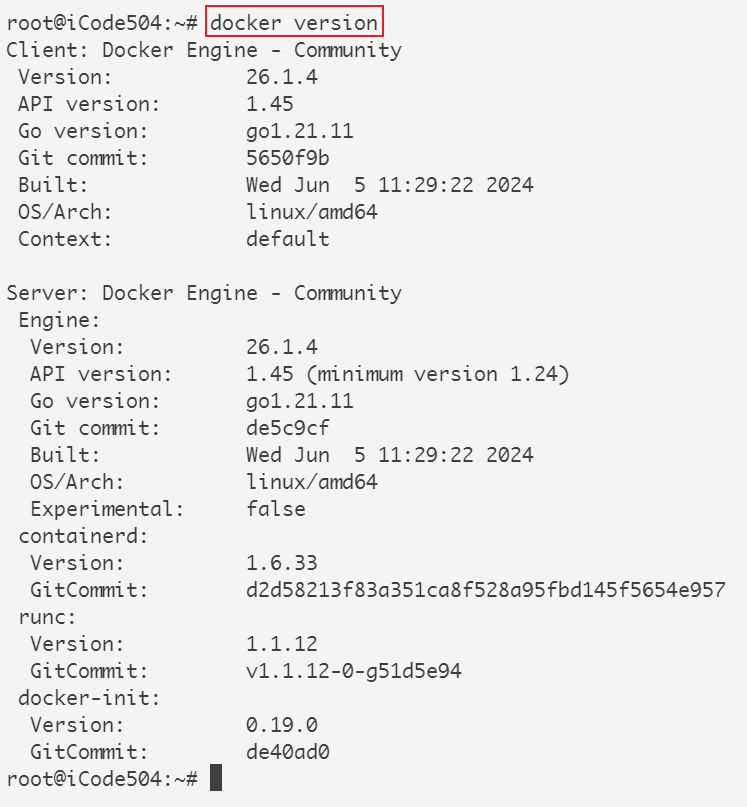
Task: Click the highlighted docker version command
Action: point(294,22)
